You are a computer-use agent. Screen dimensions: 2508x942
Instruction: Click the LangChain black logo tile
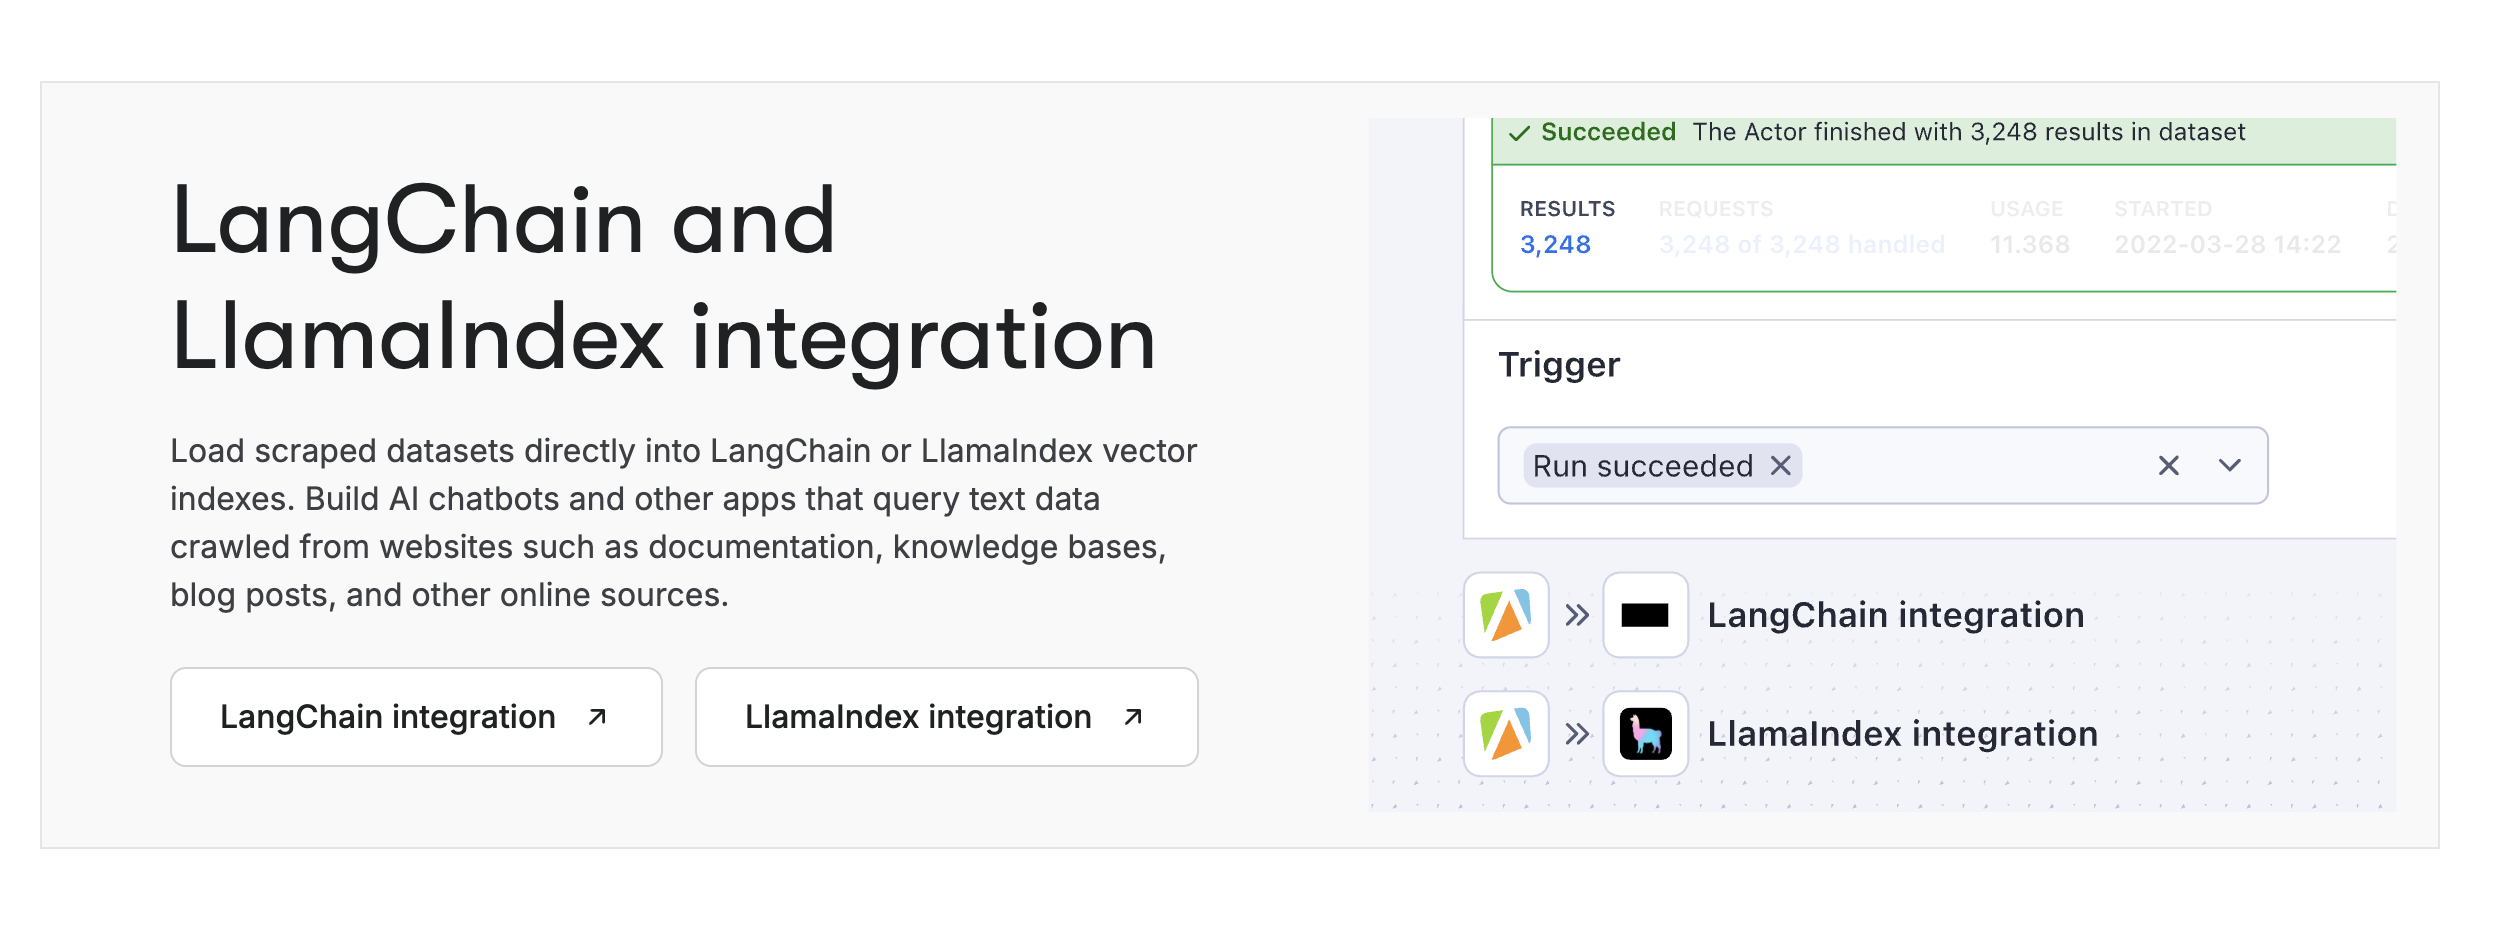tap(1645, 615)
